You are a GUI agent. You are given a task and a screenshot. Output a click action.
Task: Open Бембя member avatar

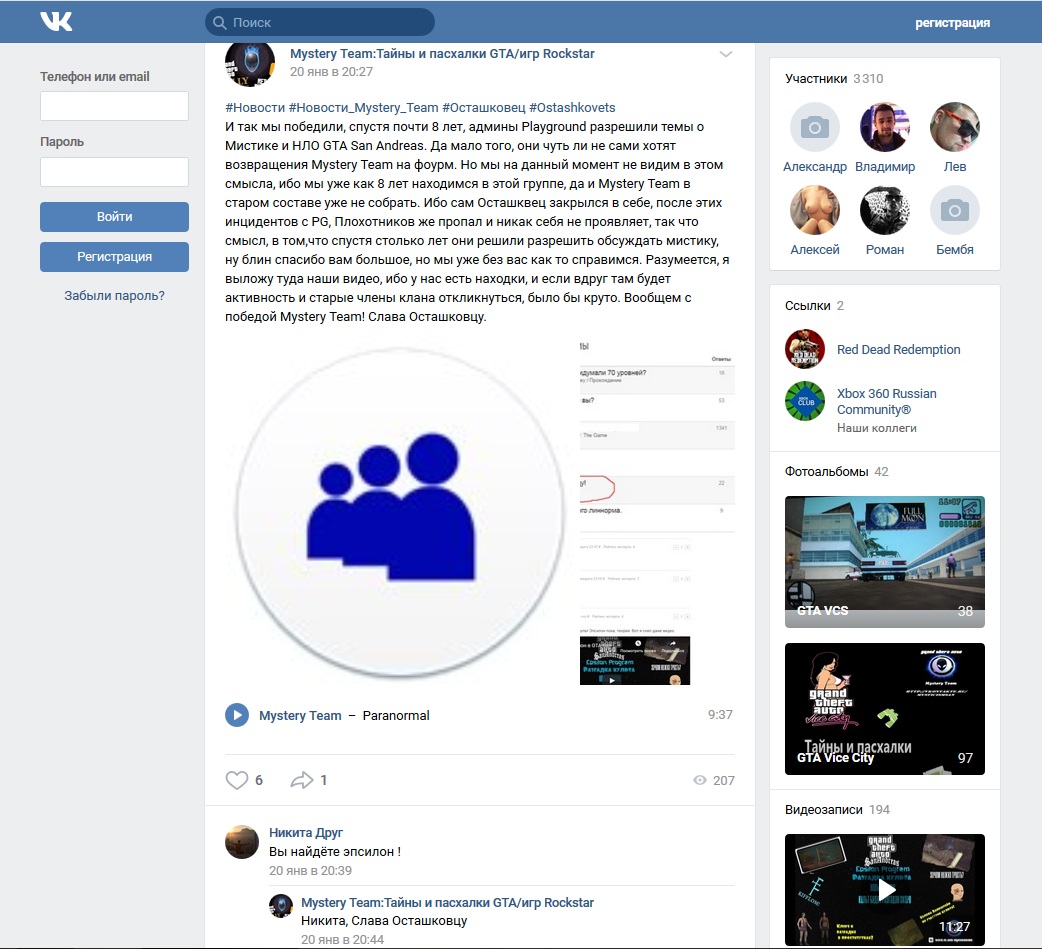(x=954, y=210)
